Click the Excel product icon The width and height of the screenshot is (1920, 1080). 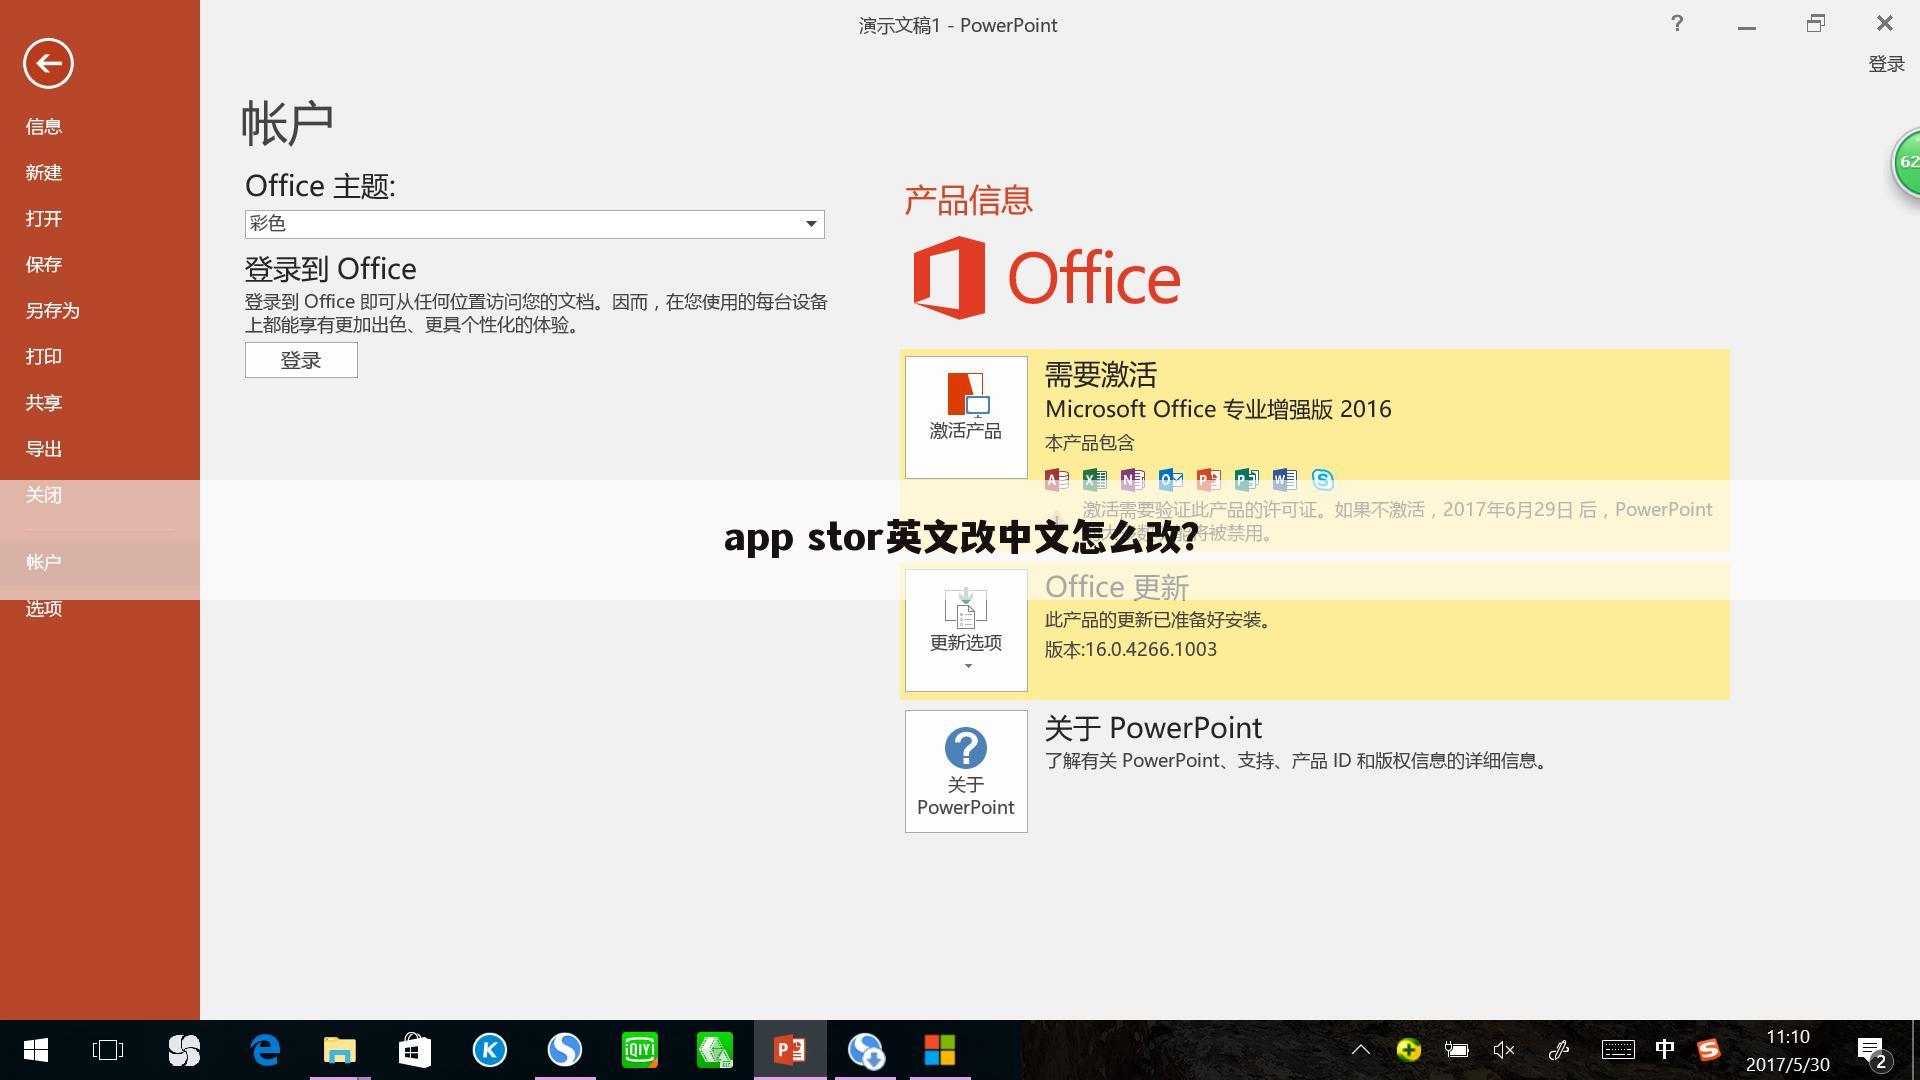coord(1095,480)
